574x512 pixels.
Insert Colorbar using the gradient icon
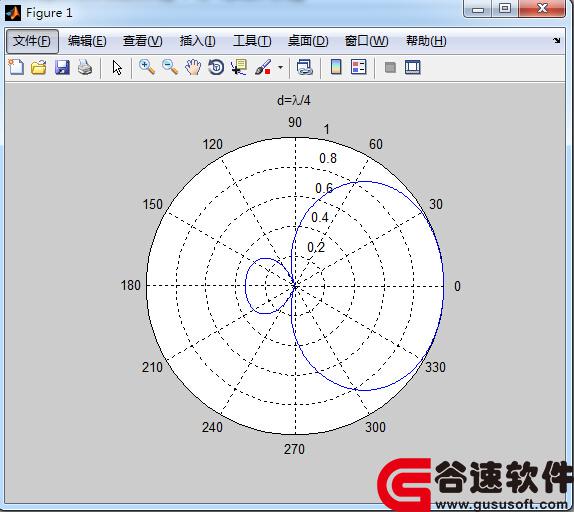click(x=336, y=67)
